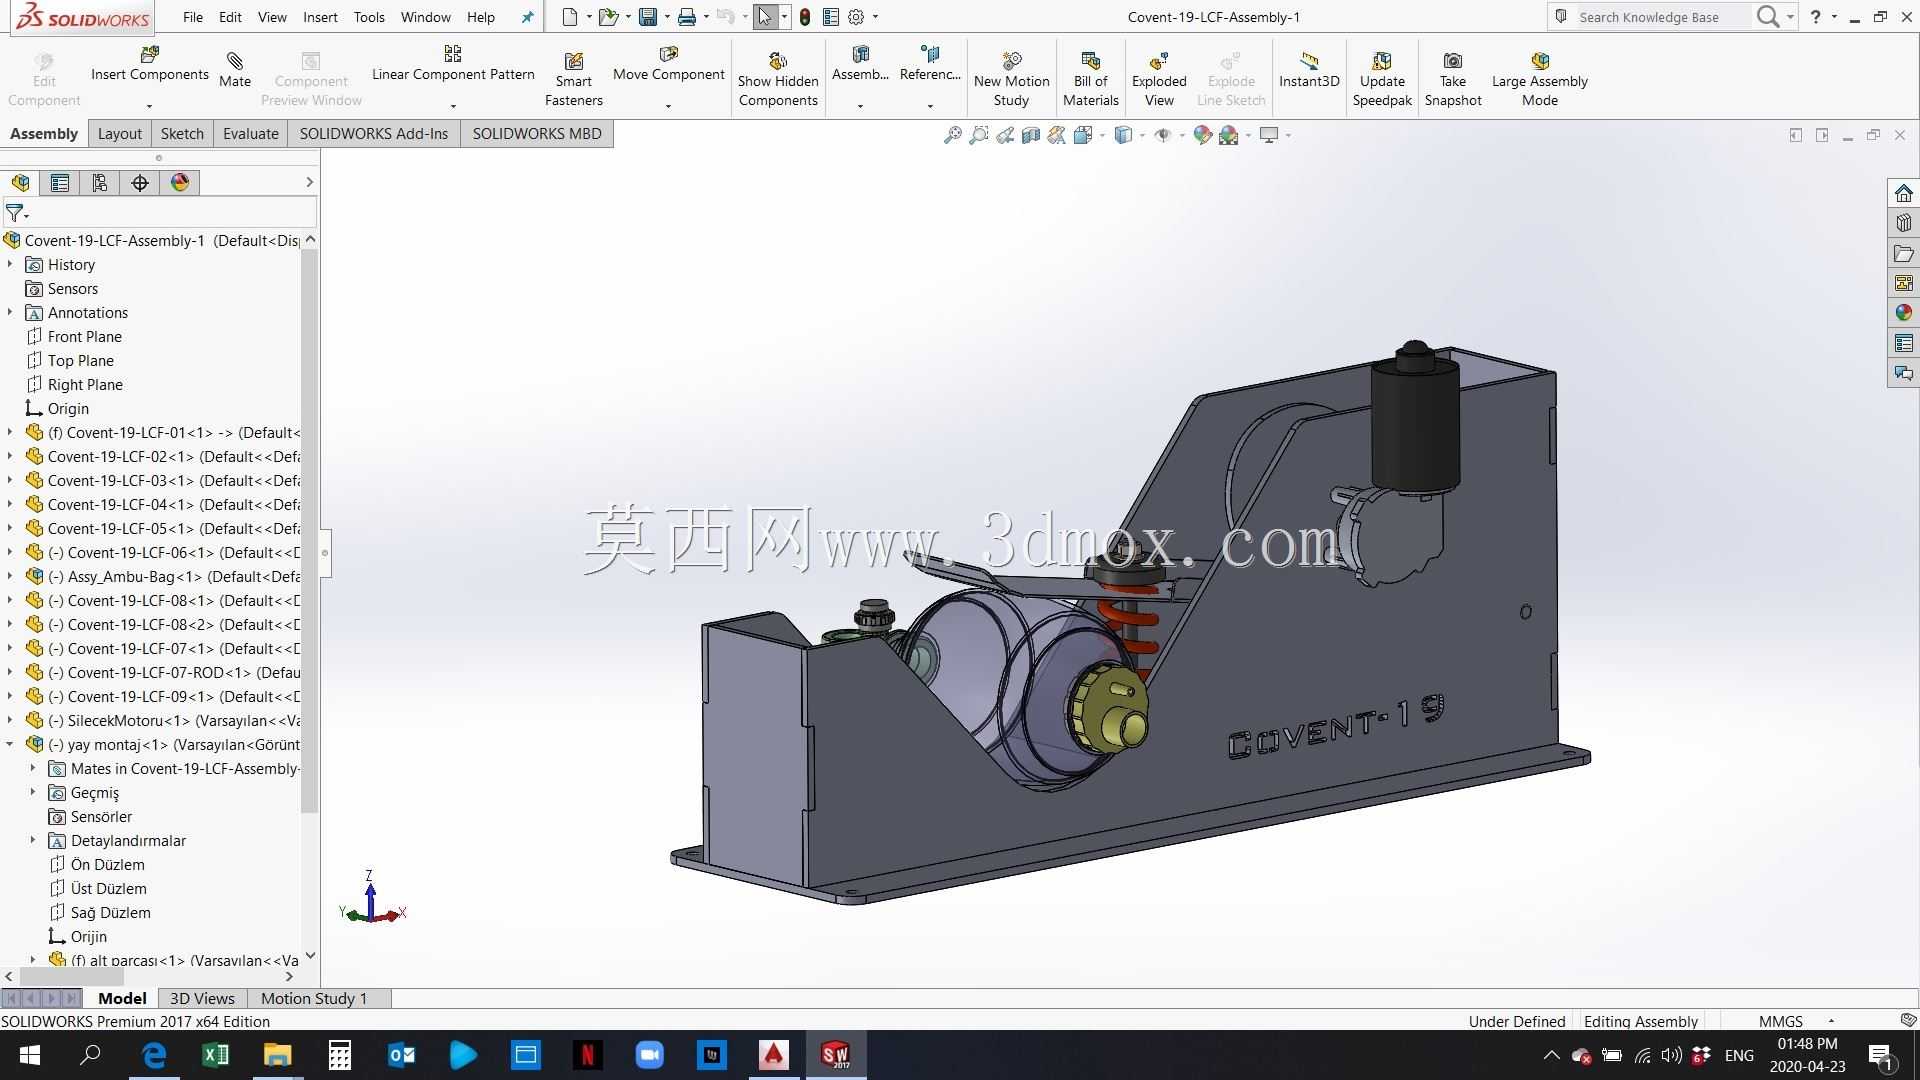Click MMGS unit system status

pyautogui.click(x=1780, y=1021)
